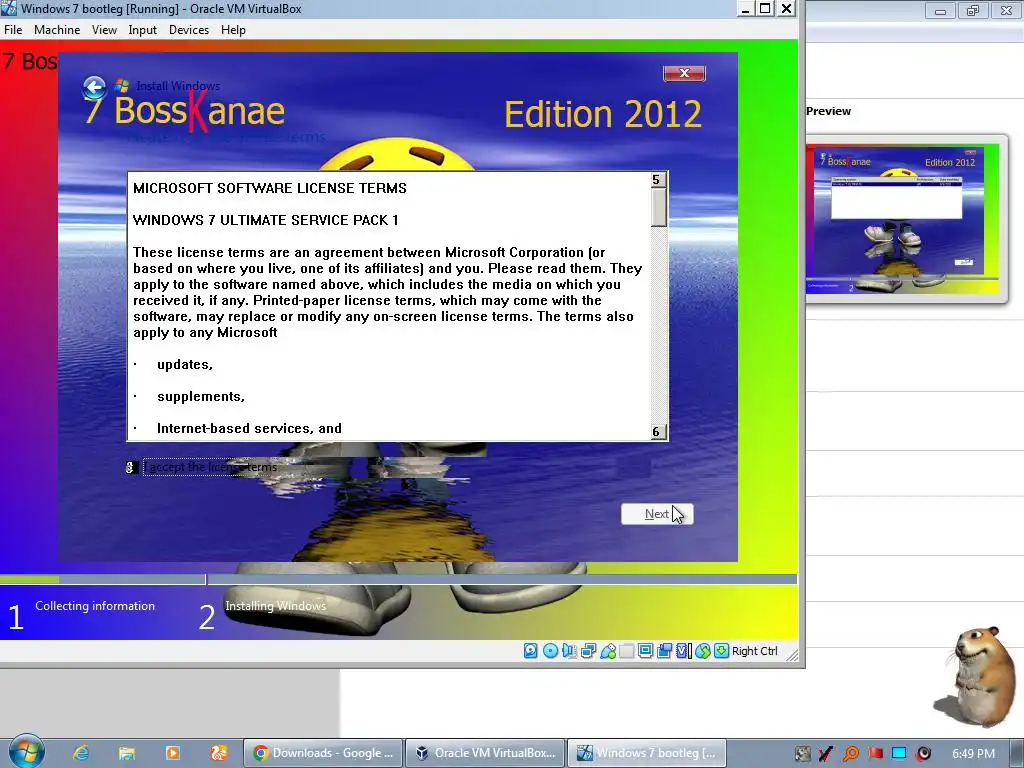1024x768 pixels.
Task: Click the mouse integration indicator icon
Action: point(702,650)
